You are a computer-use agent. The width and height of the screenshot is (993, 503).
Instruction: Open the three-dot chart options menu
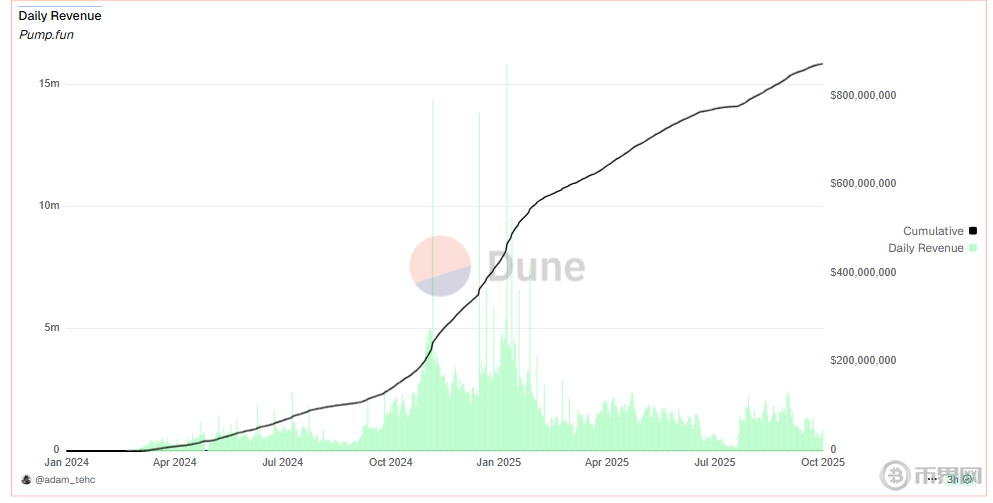coord(932,479)
